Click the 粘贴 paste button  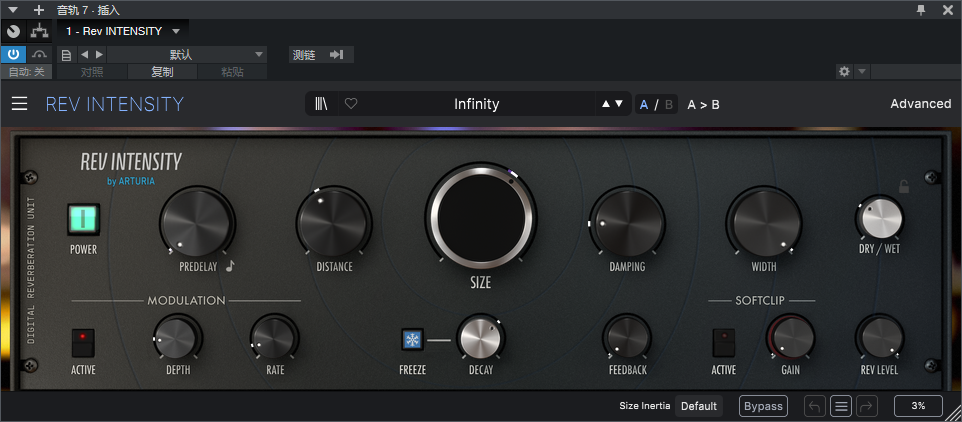pyautogui.click(x=233, y=72)
